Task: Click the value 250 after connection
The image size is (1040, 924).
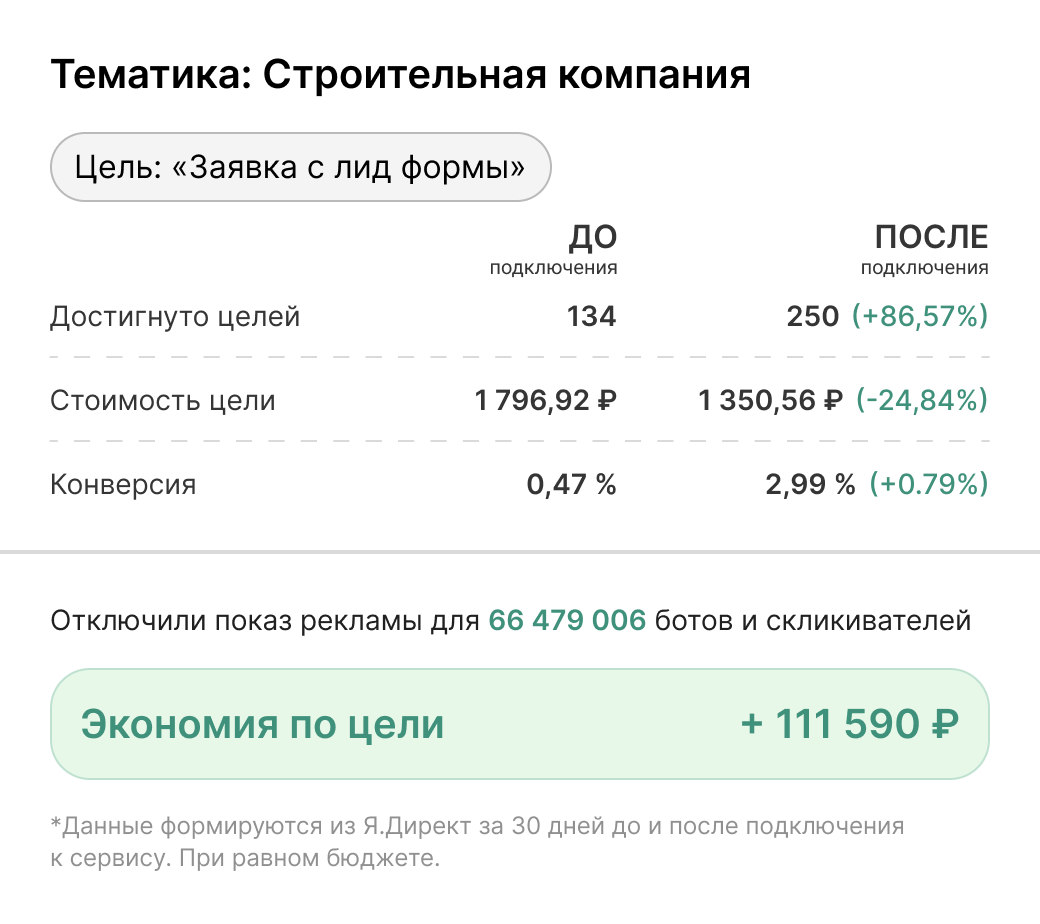Action: point(812,318)
